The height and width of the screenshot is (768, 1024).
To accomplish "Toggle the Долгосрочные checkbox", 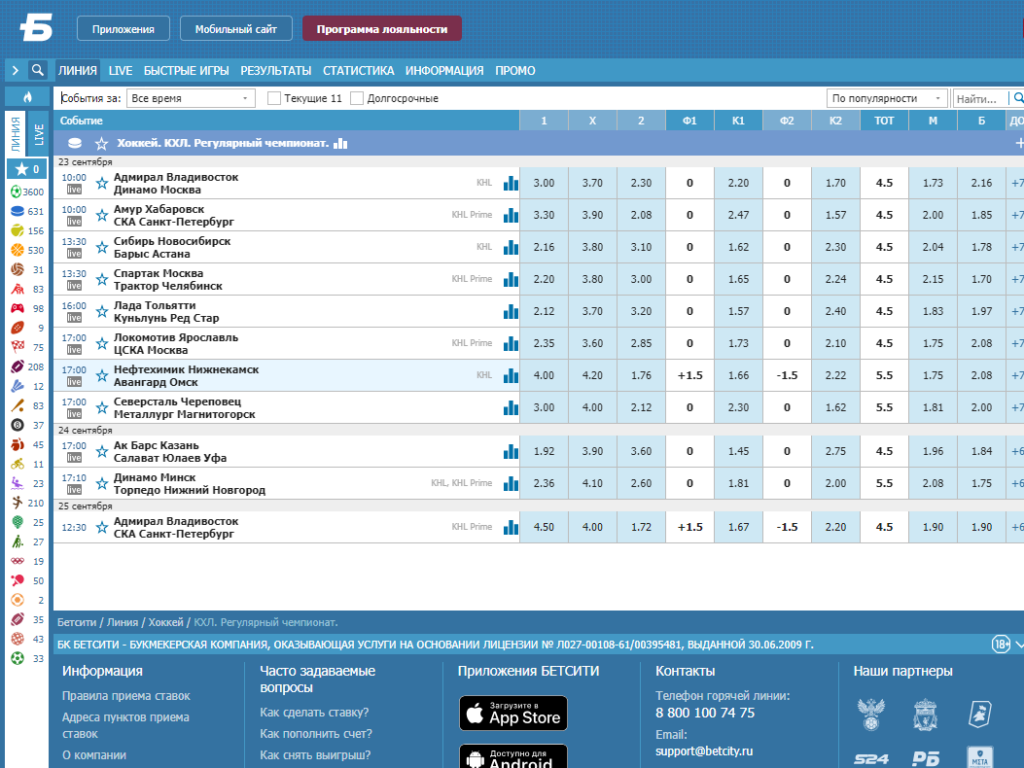I will (x=357, y=98).
